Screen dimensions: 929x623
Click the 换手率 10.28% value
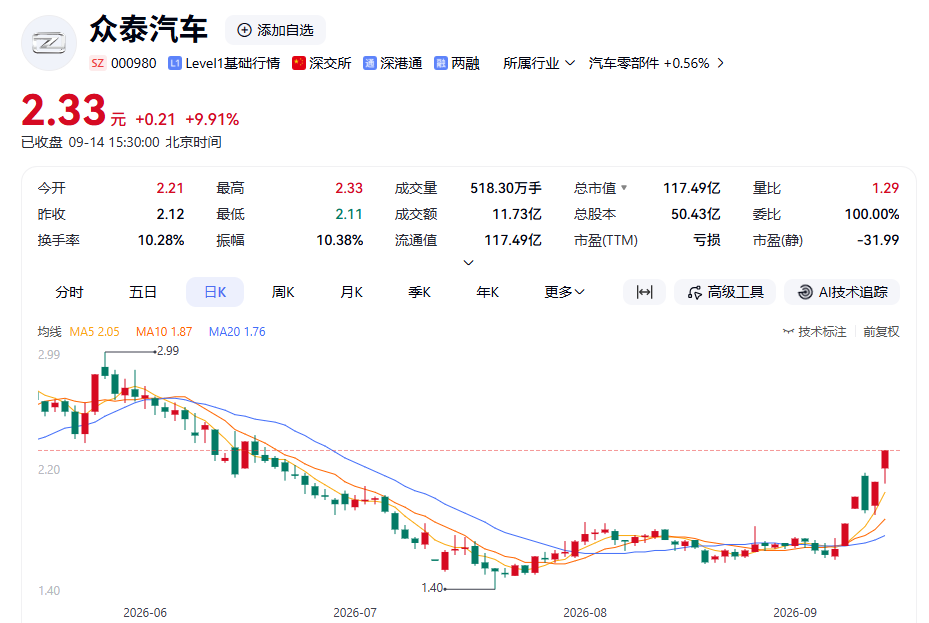(161, 240)
